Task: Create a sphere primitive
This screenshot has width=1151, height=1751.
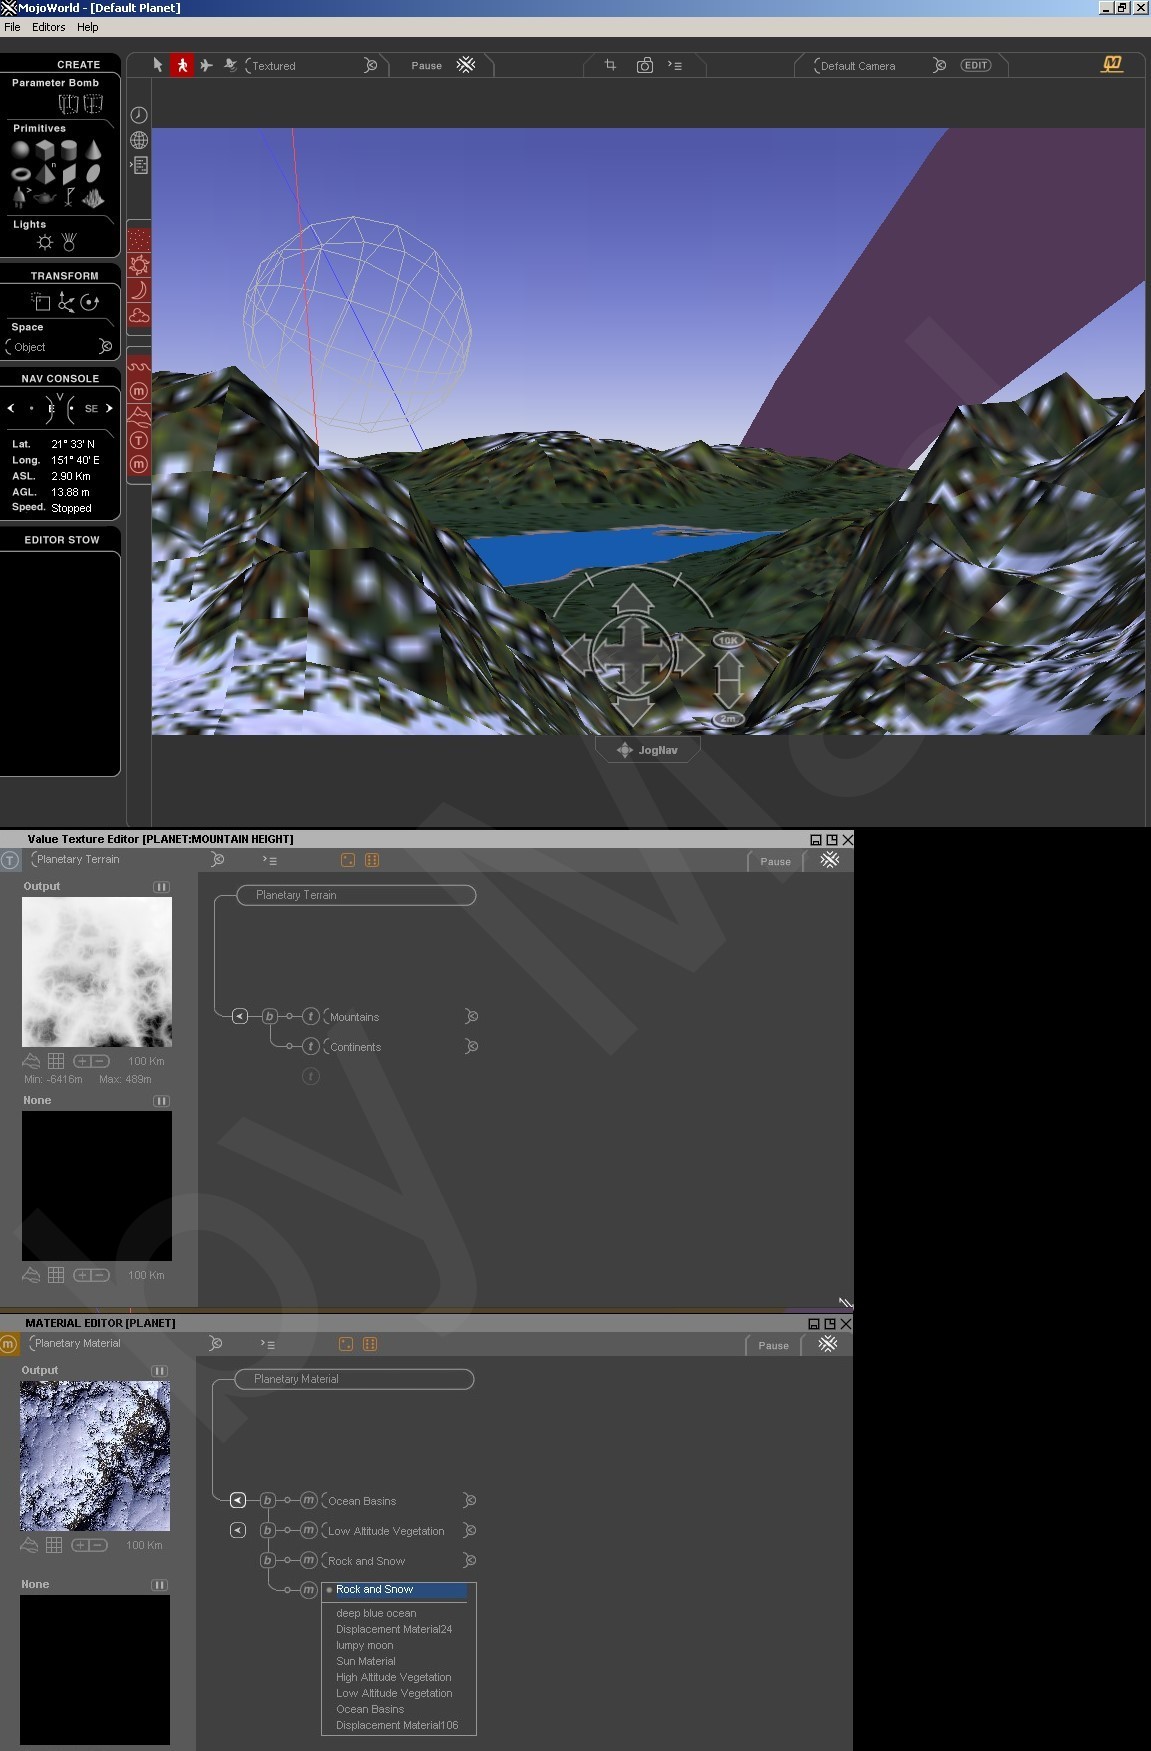Action: [x=21, y=150]
